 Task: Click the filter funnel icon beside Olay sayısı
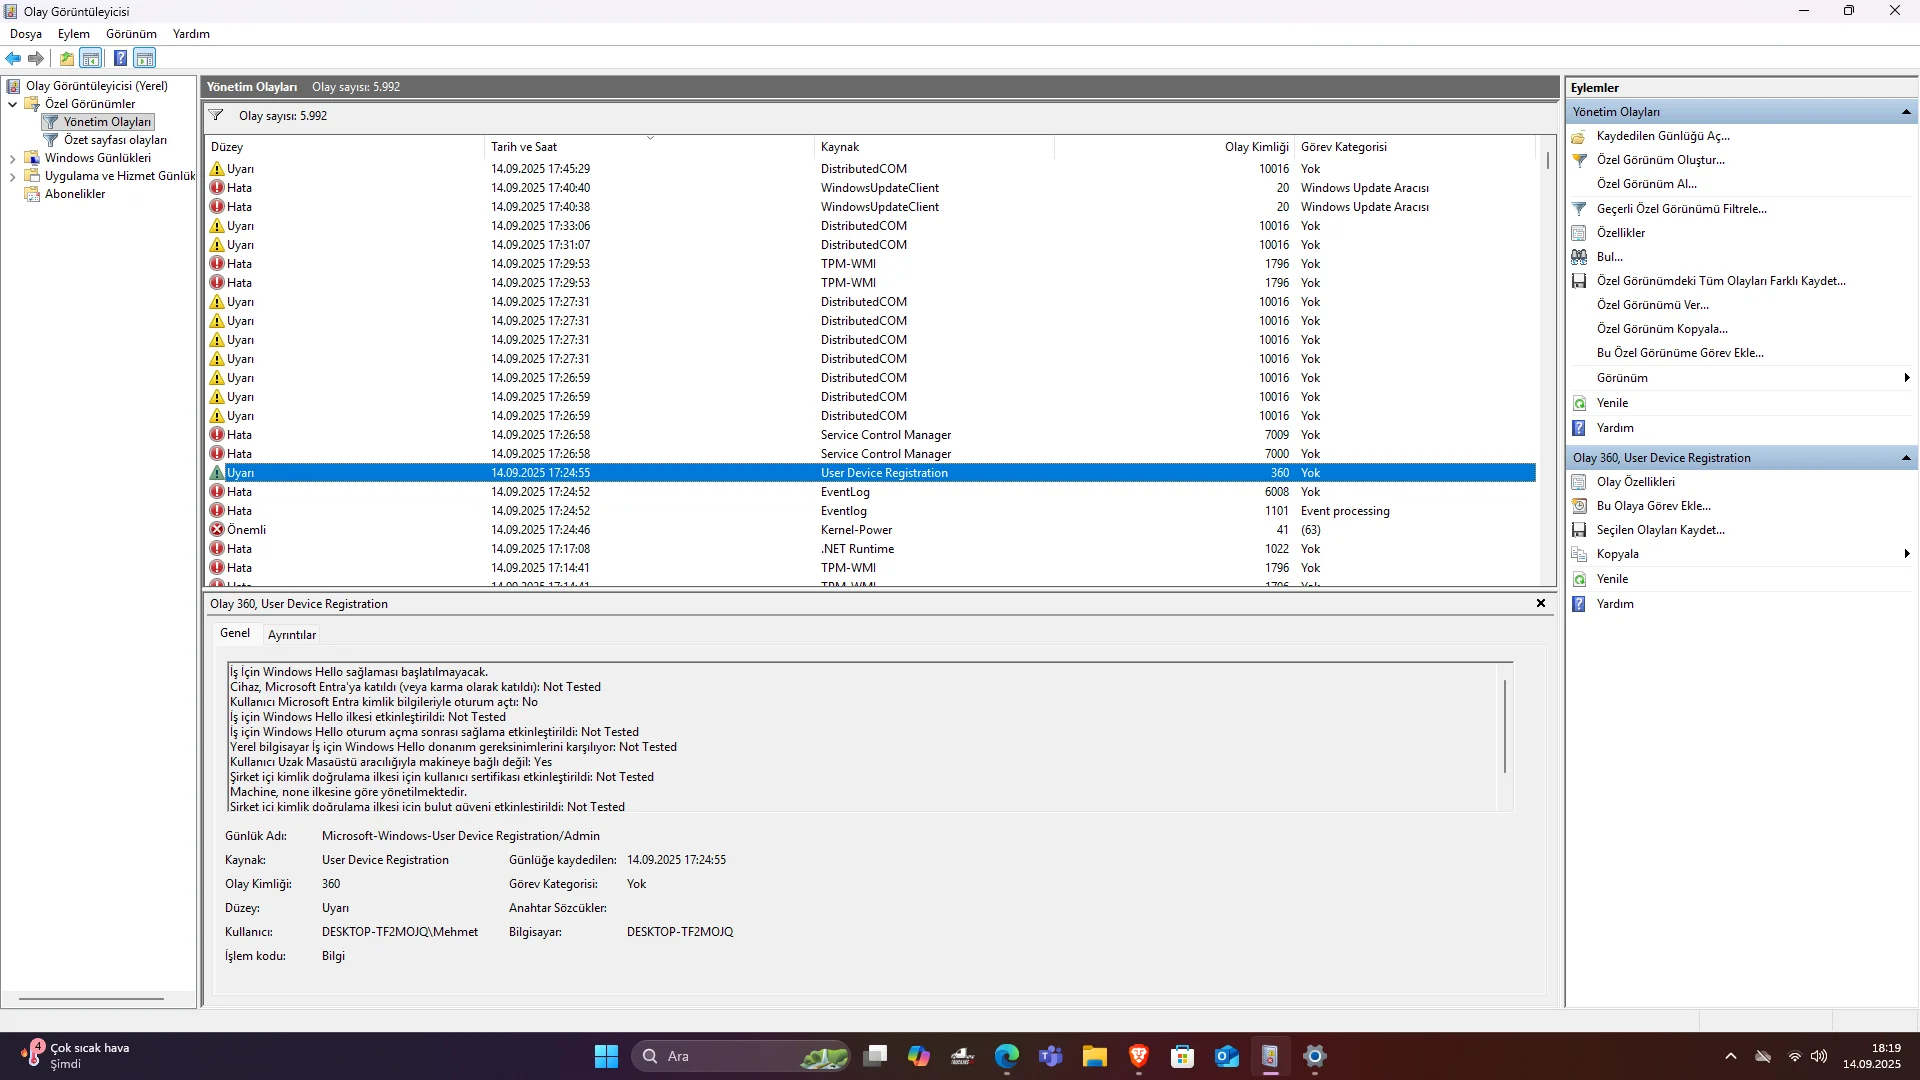pyautogui.click(x=216, y=116)
